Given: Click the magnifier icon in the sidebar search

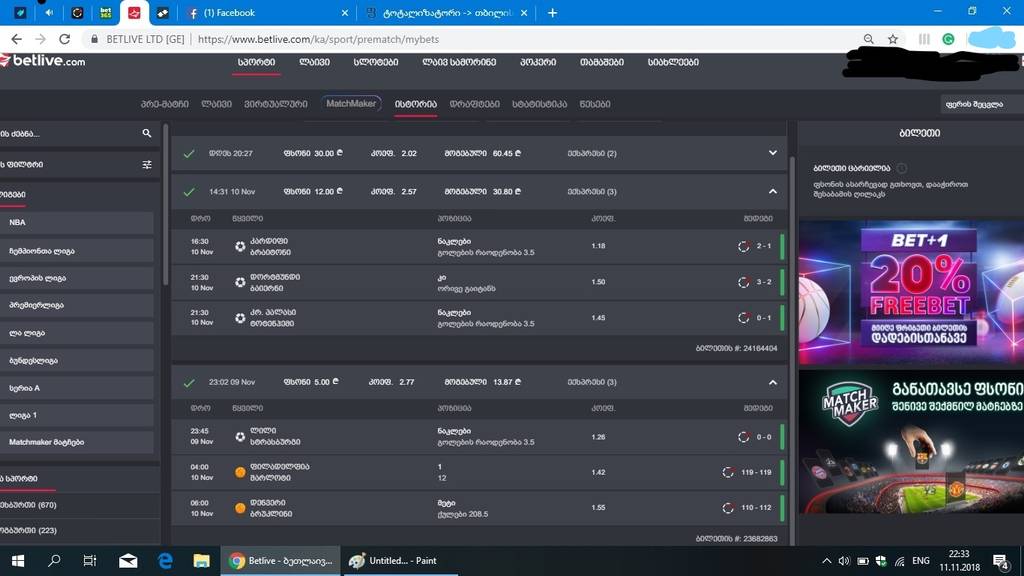Looking at the screenshot, I should (x=147, y=133).
